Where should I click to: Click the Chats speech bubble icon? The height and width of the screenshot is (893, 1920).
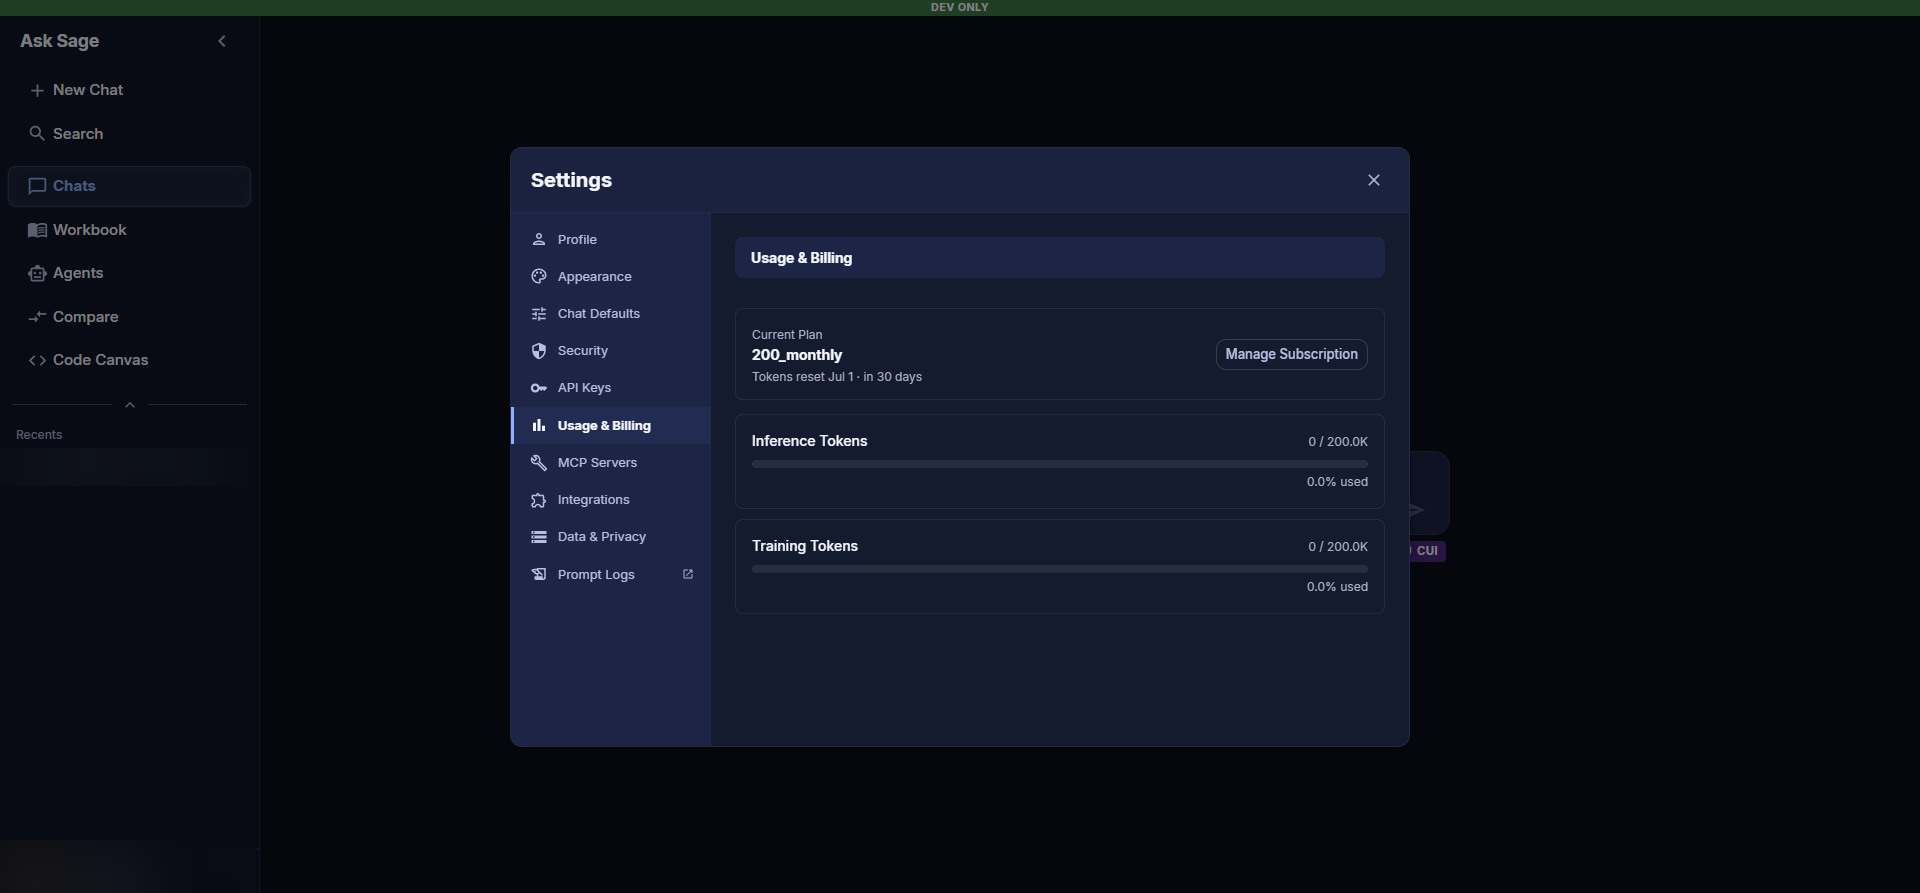37,186
